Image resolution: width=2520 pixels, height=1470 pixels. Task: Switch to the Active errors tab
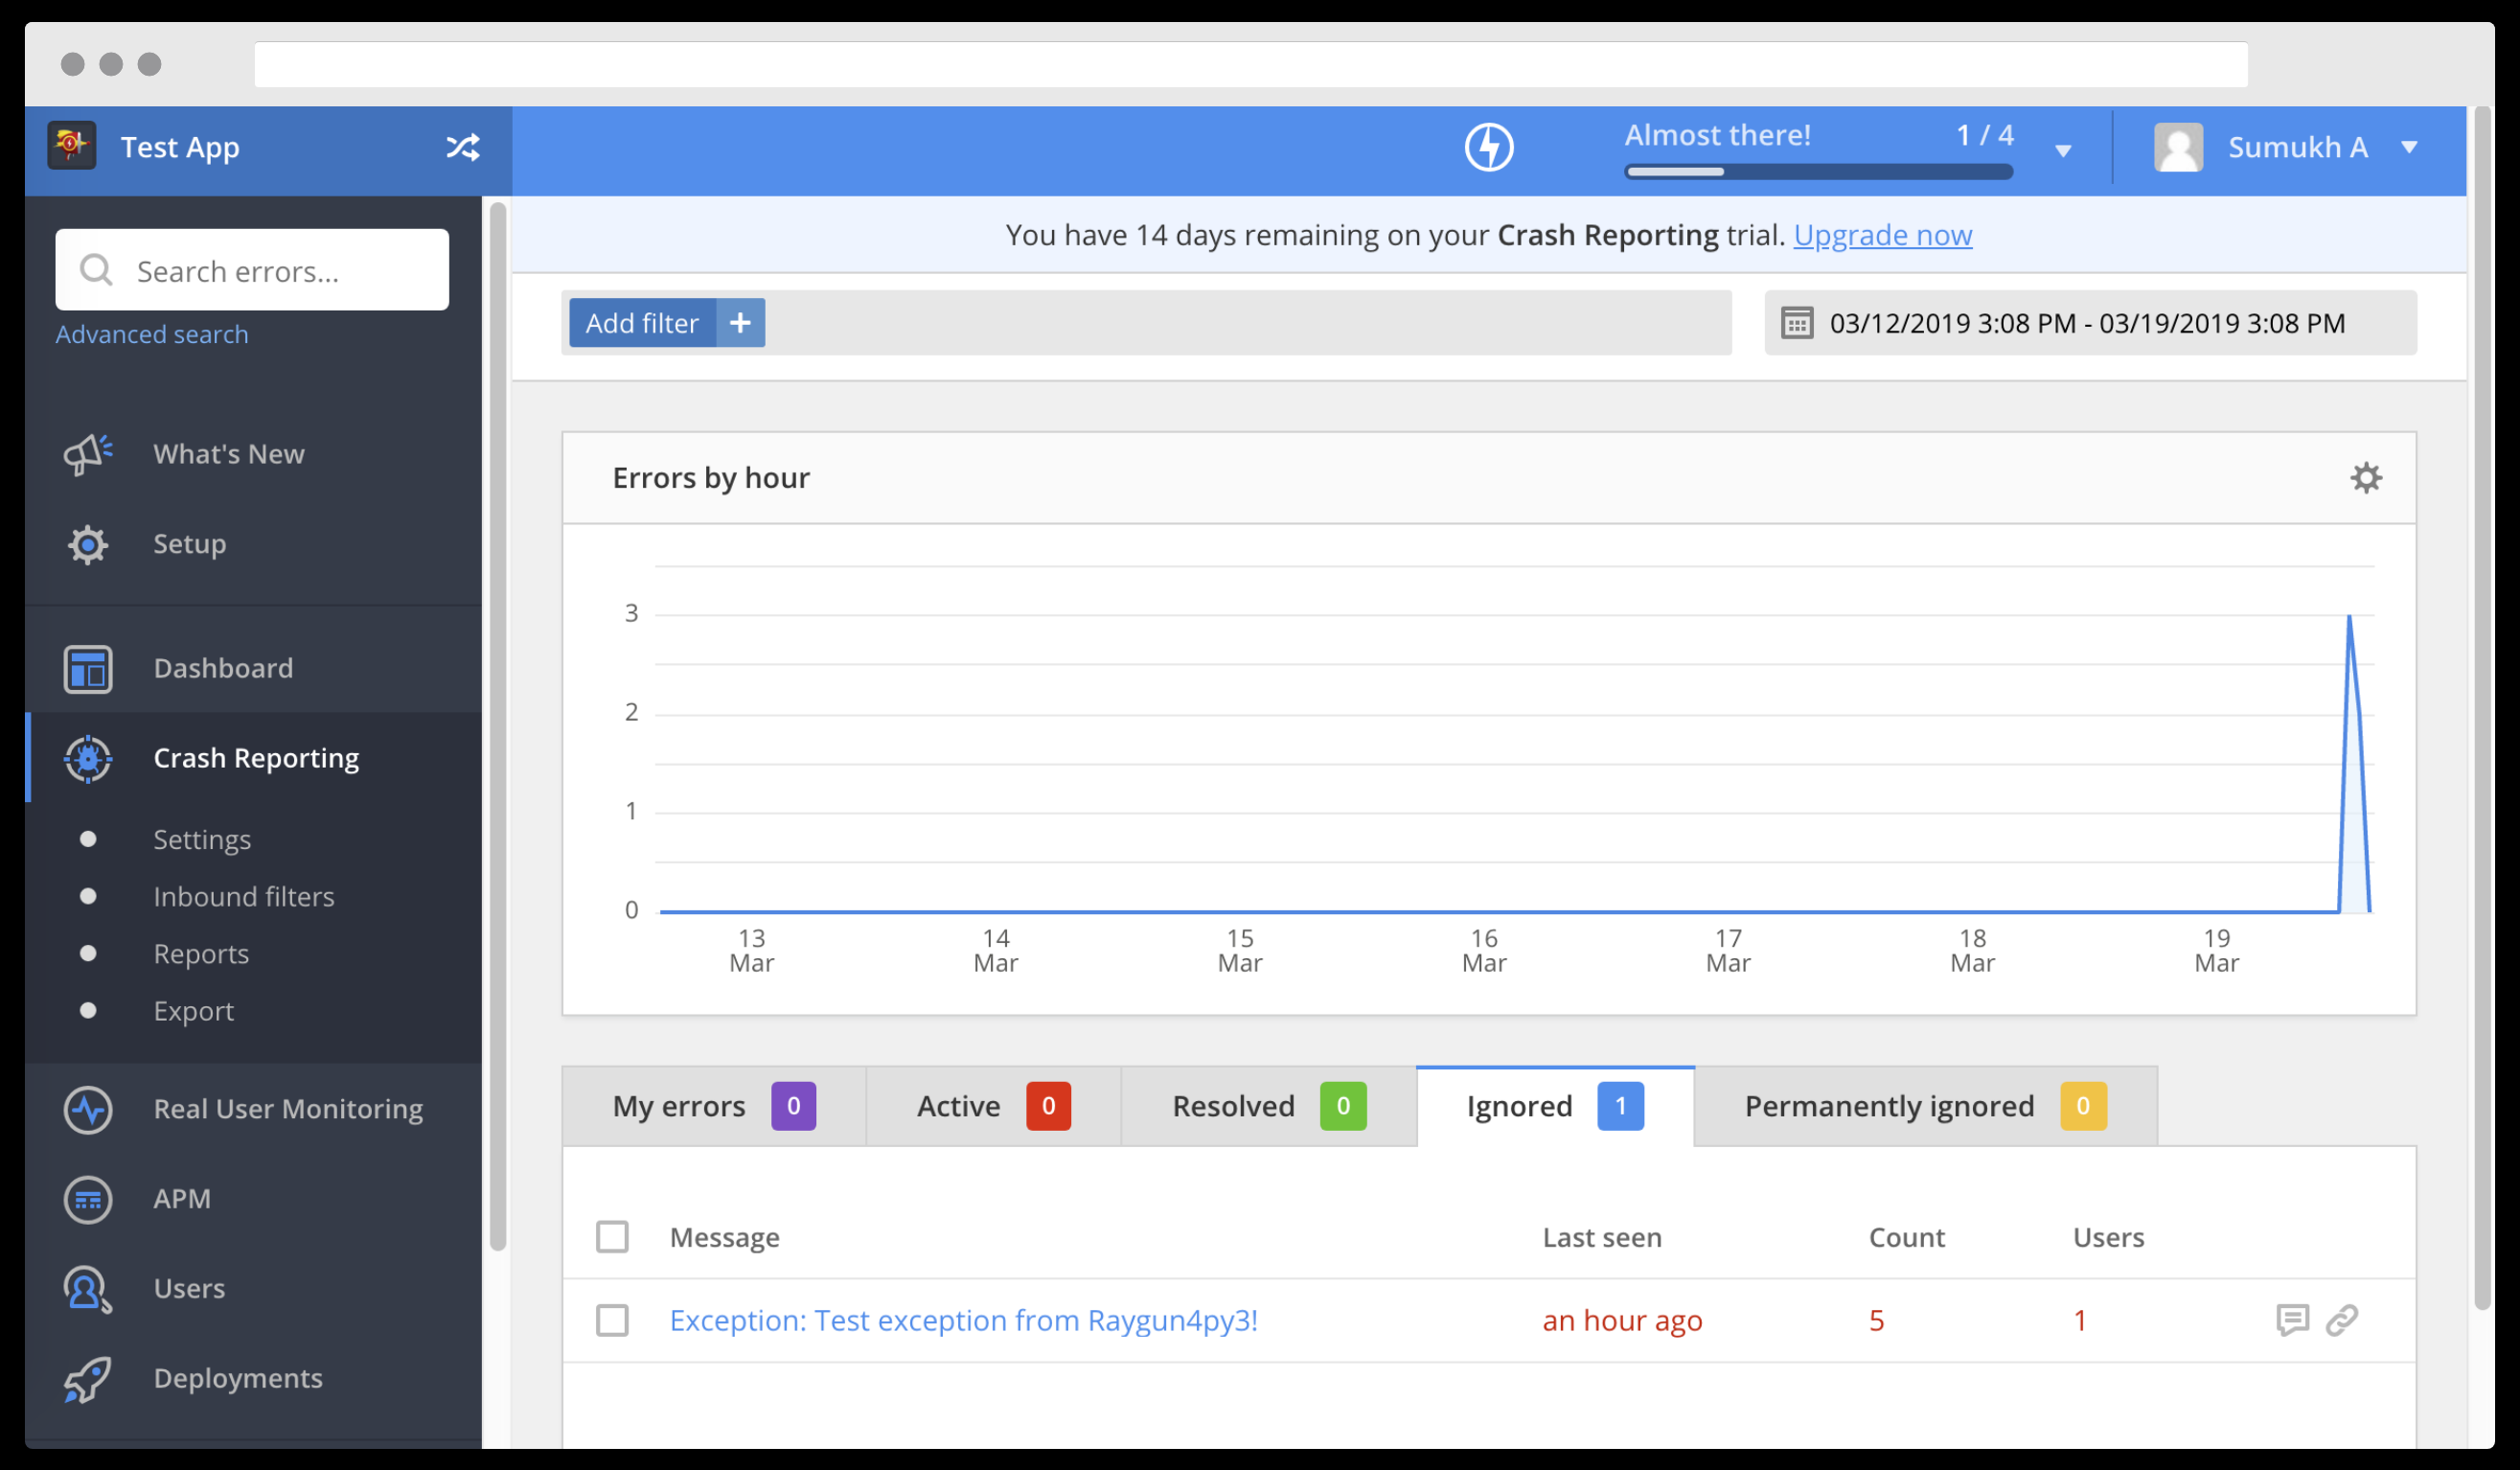click(992, 1106)
